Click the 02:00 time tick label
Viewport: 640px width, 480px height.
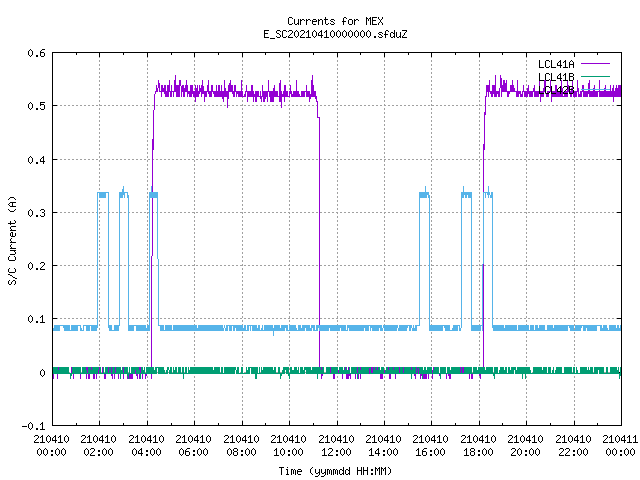pos(99,452)
